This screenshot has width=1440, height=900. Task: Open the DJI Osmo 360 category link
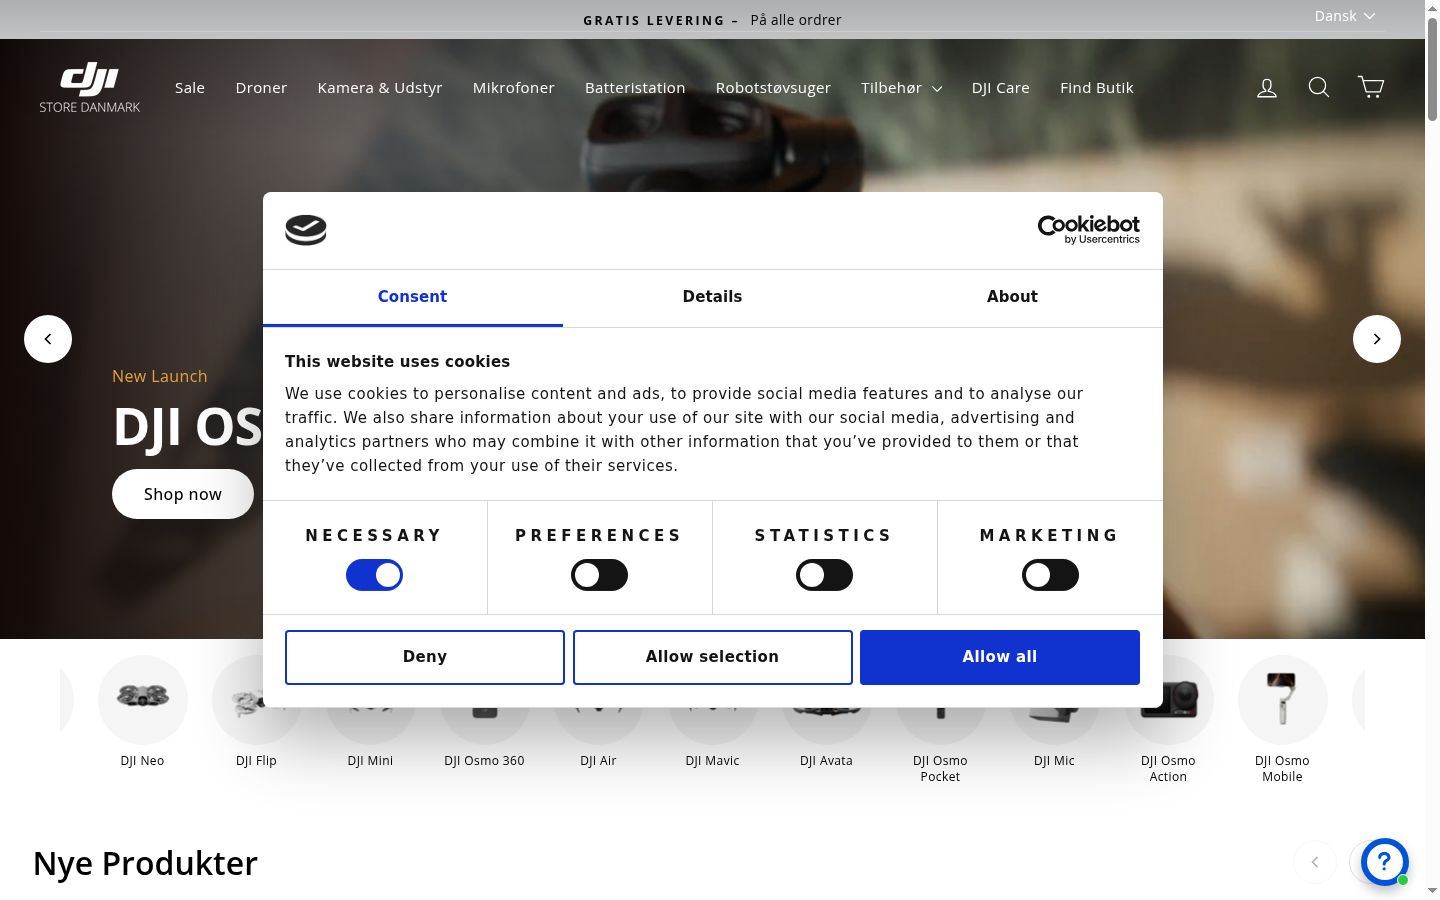point(484,760)
